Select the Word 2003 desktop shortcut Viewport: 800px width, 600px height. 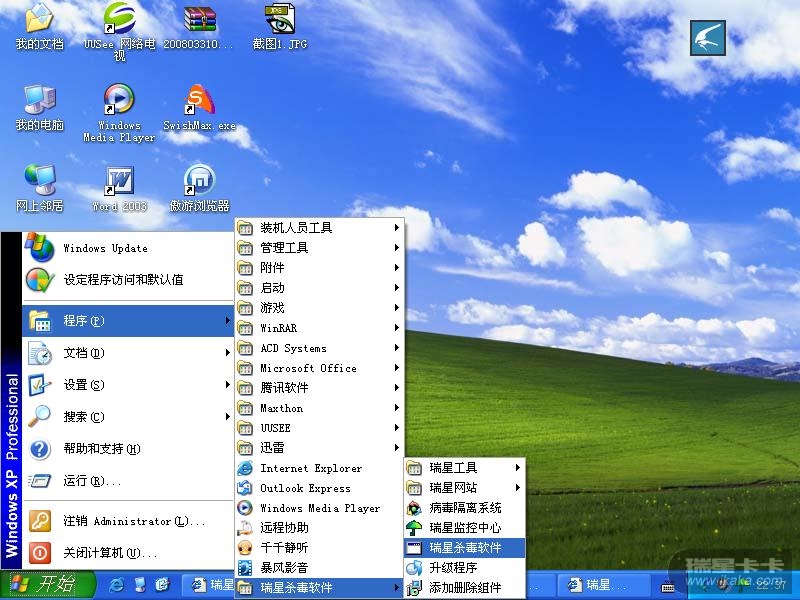[119, 189]
